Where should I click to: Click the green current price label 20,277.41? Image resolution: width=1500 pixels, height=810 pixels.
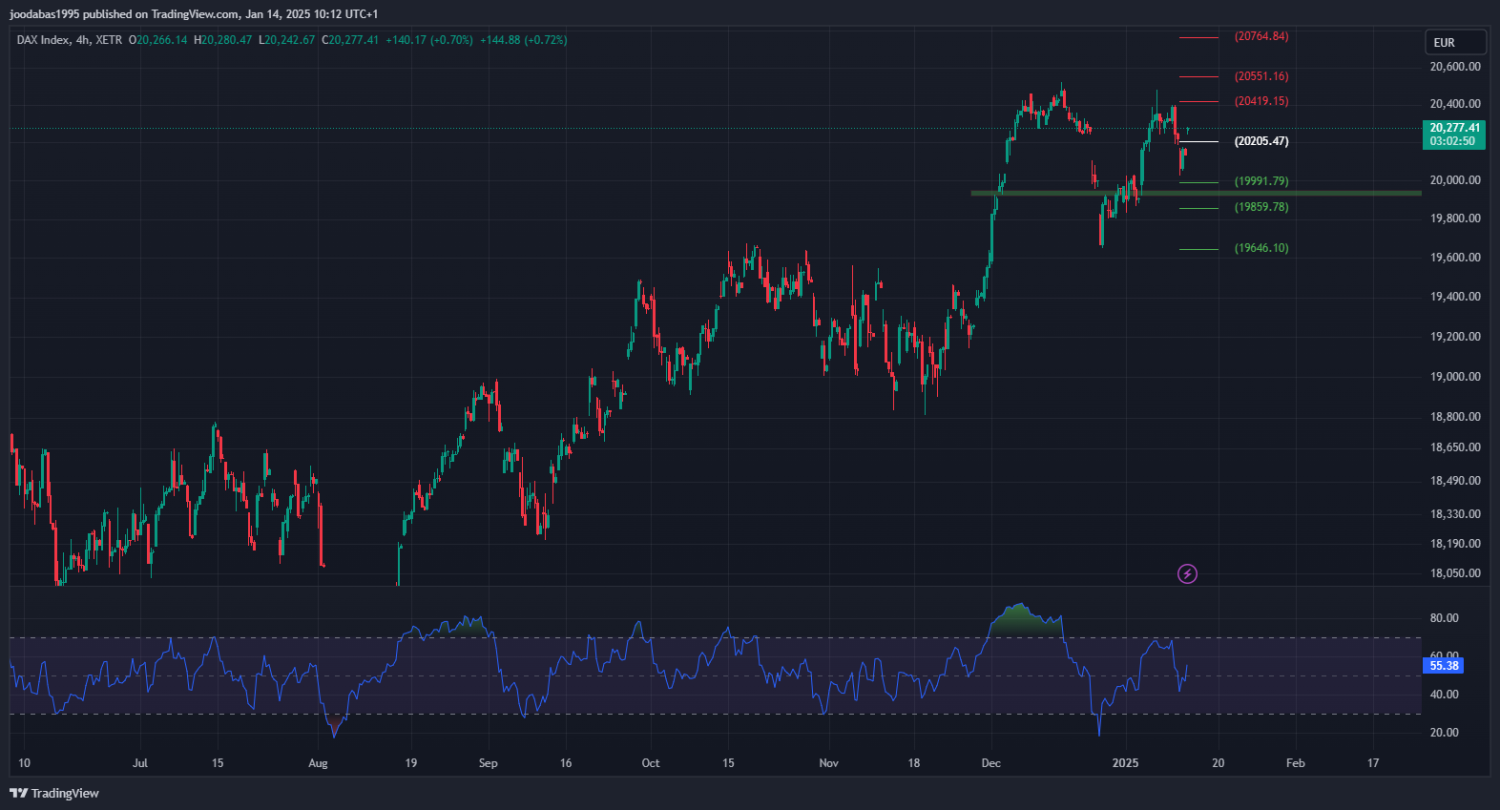[1454, 128]
